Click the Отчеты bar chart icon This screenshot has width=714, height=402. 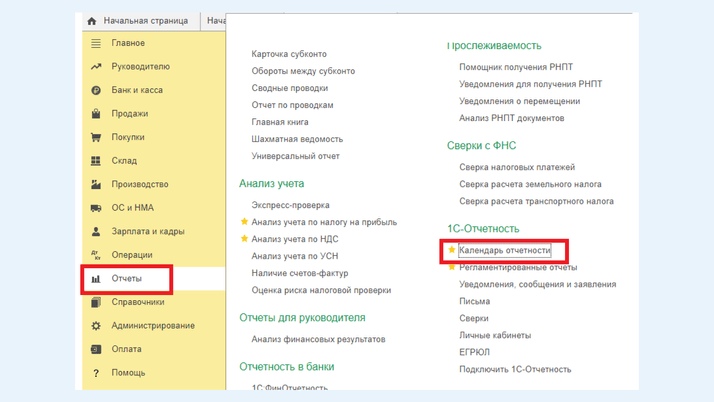[96, 279]
